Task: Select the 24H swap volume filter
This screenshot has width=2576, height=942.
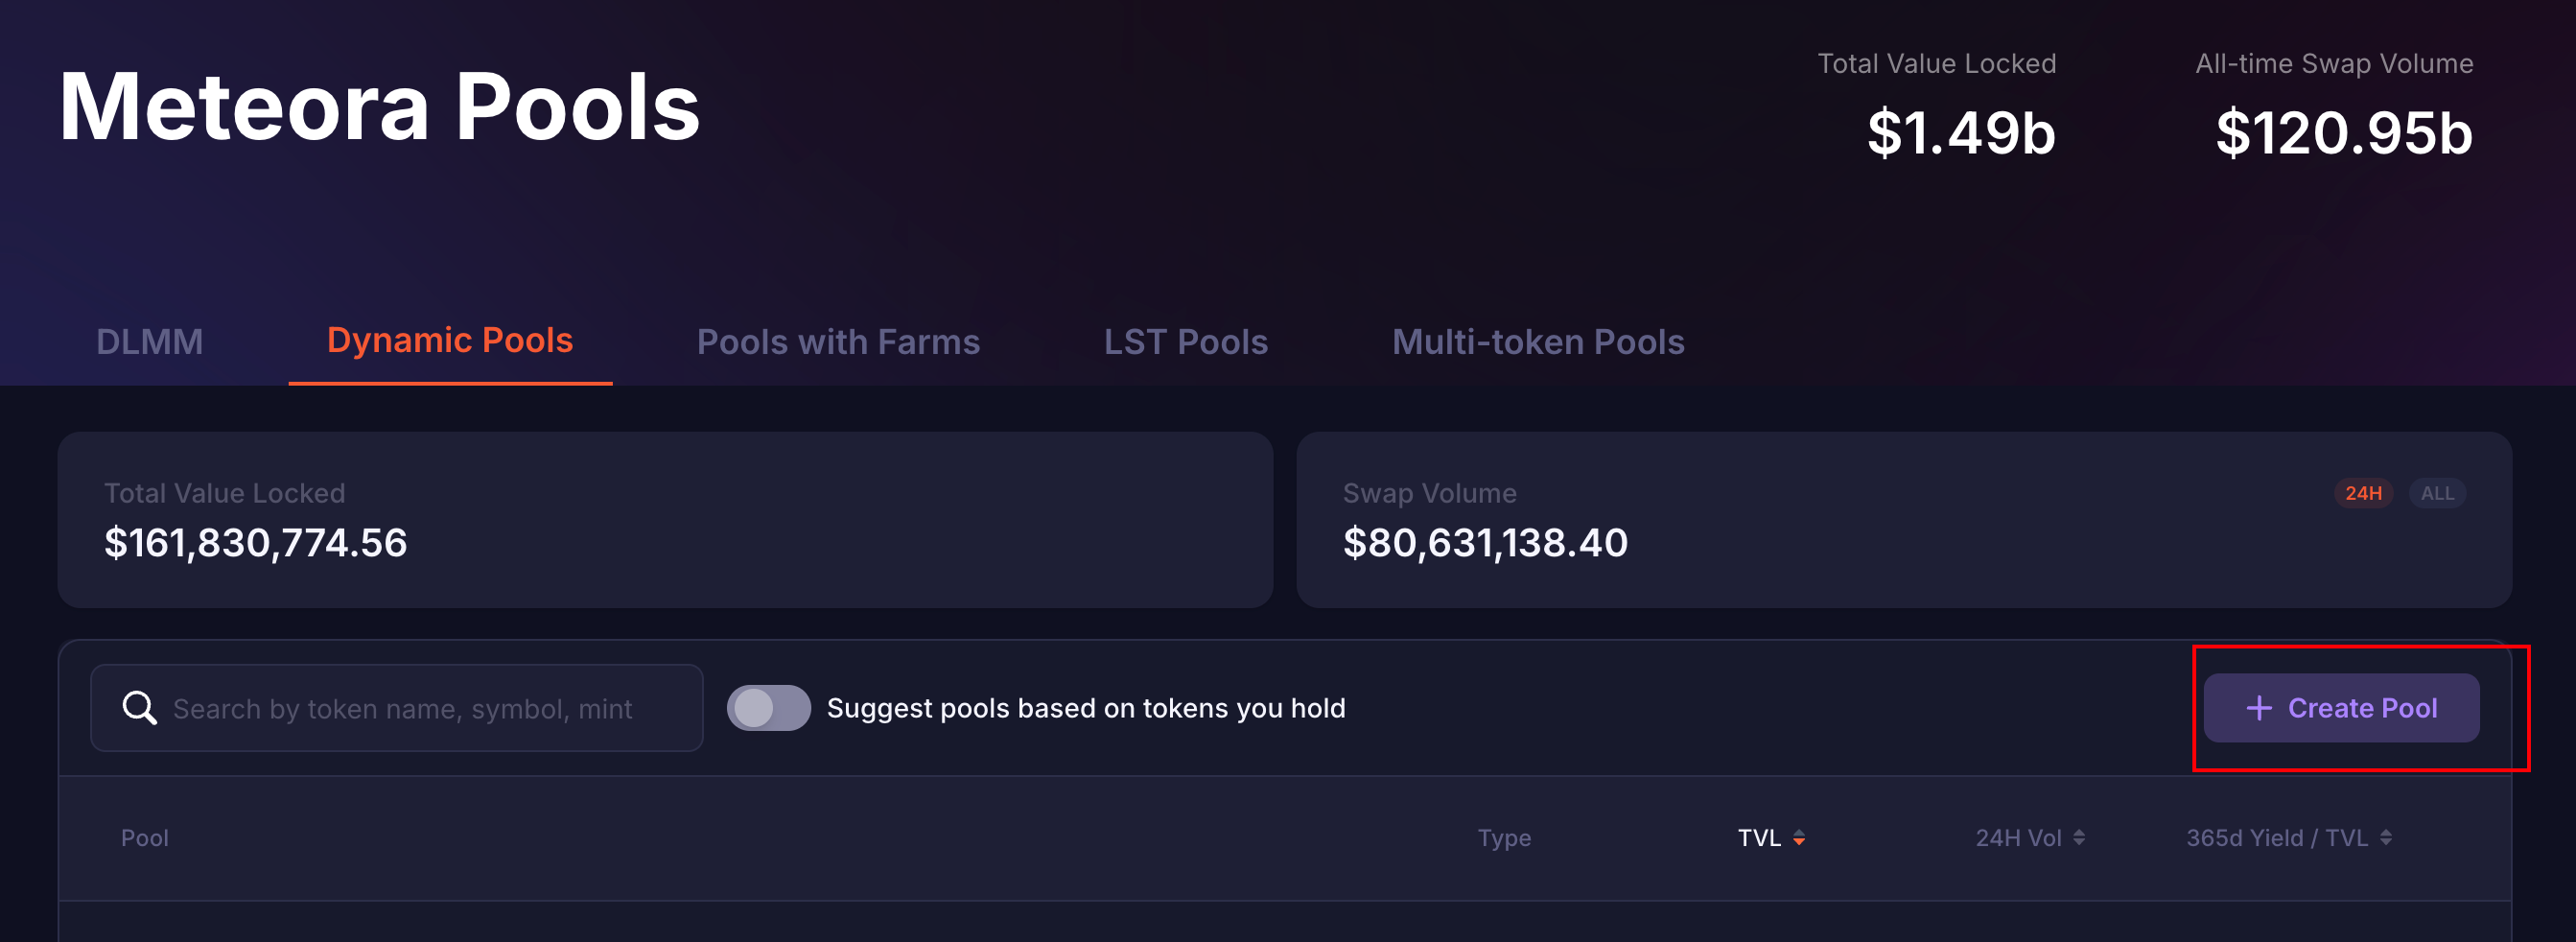Action: tap(2363, 493)
